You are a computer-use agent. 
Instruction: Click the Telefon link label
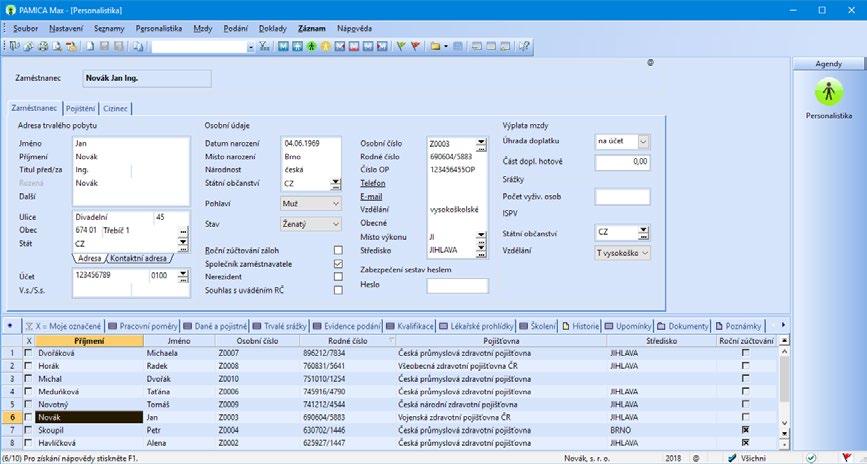(373, 183)
